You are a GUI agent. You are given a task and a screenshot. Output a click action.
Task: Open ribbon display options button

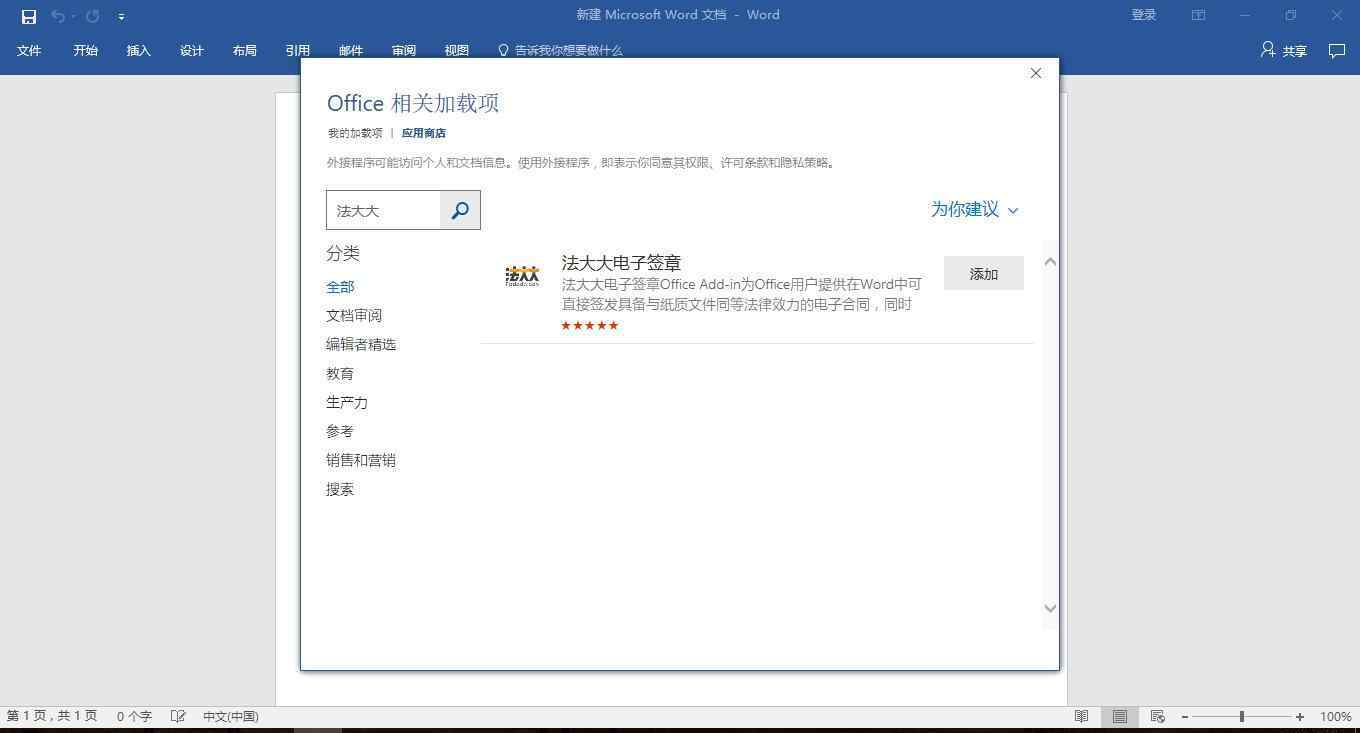point(1198,15)
